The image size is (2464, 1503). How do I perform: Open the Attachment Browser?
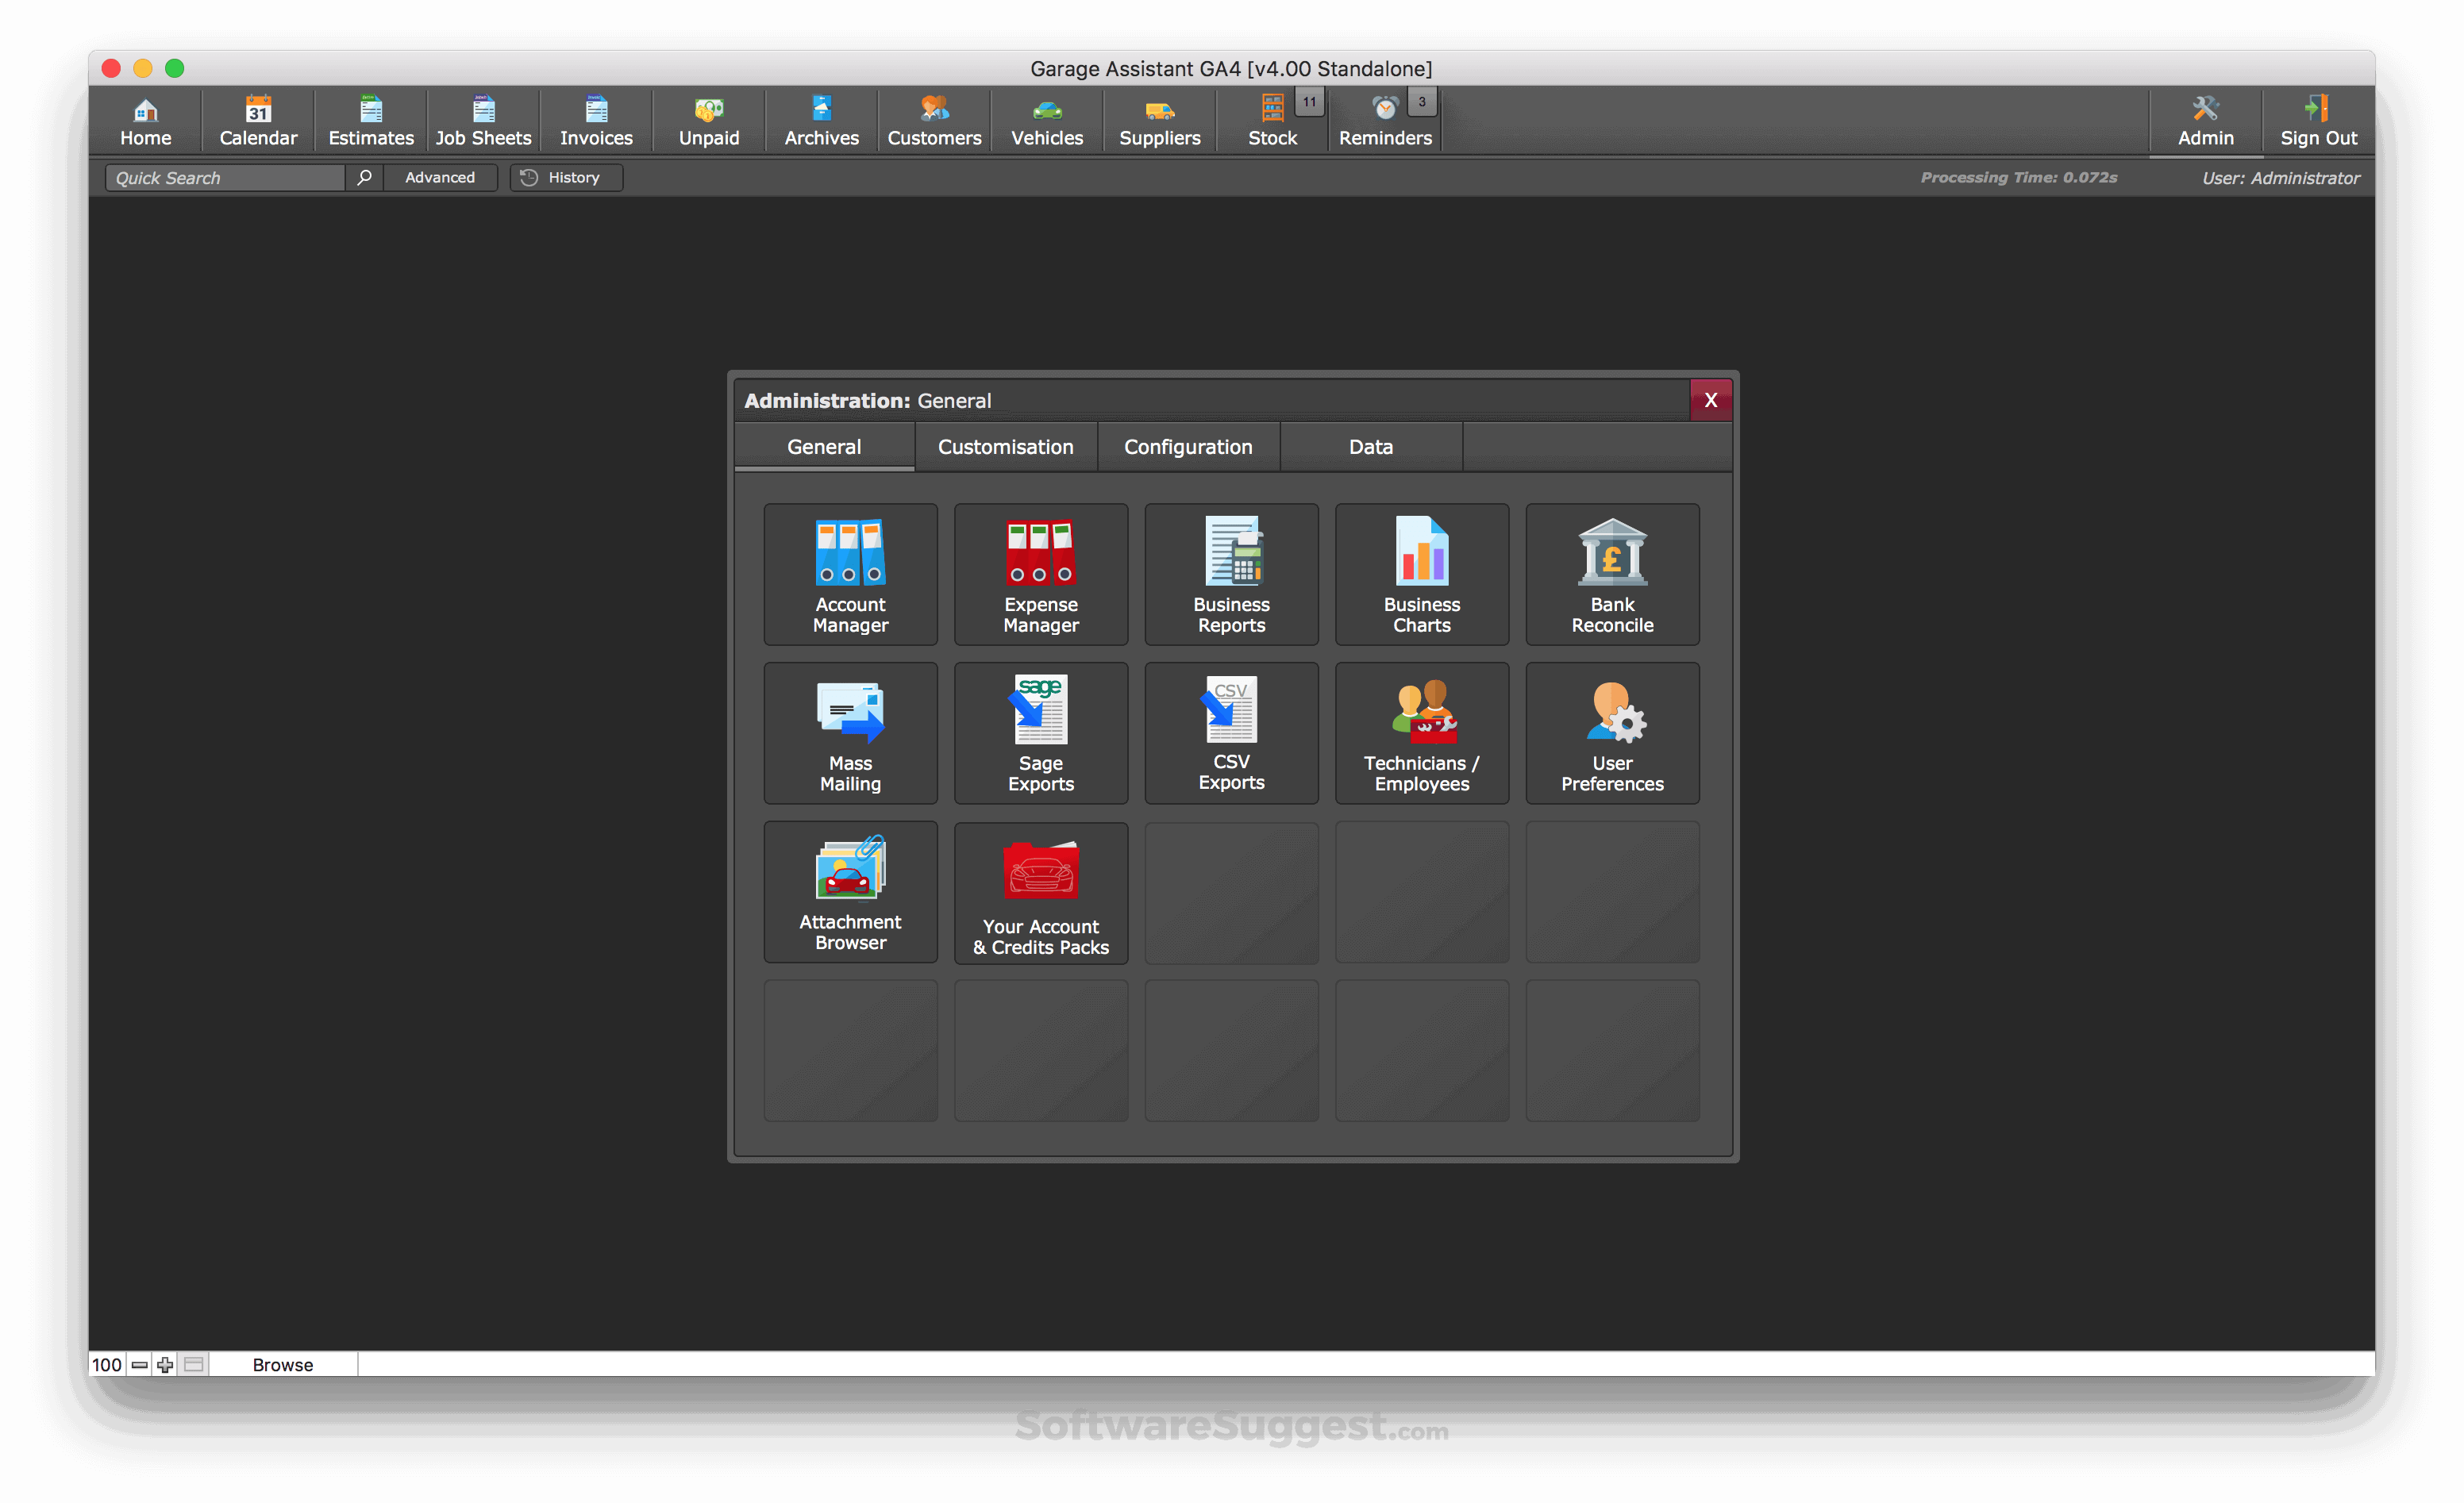(x=850, y=892)
